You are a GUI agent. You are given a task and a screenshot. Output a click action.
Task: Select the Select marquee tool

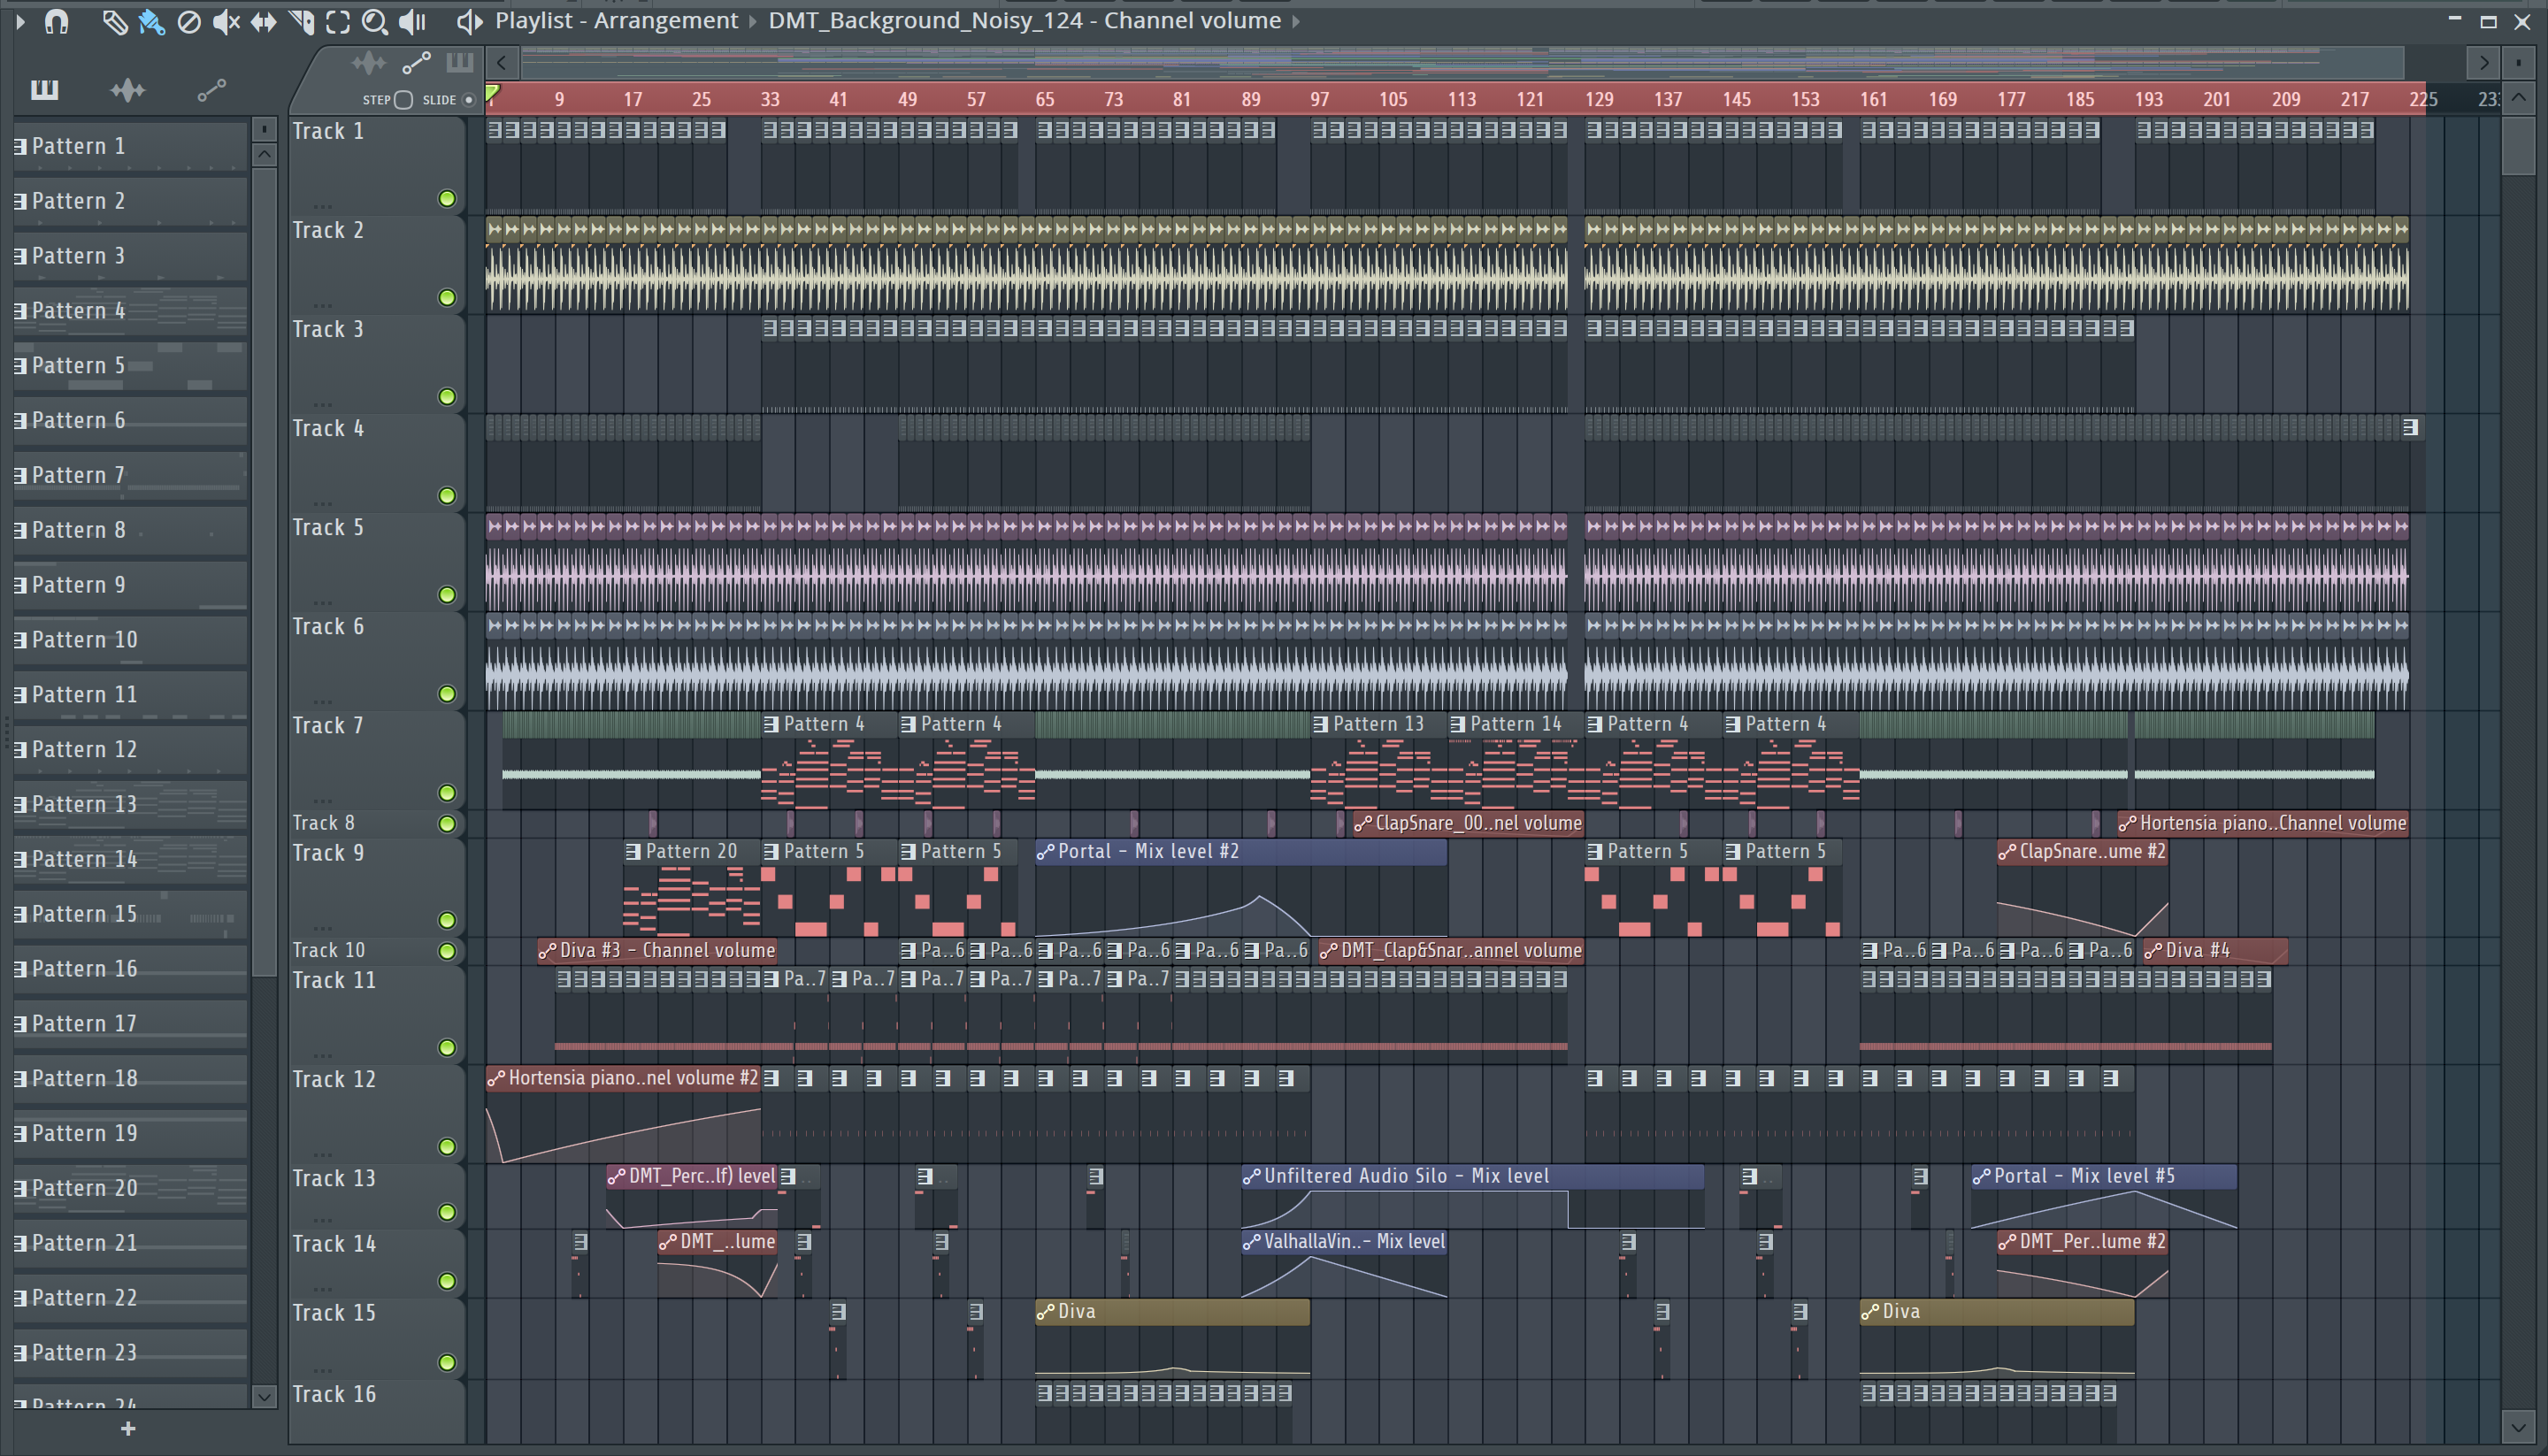point(338,22)
